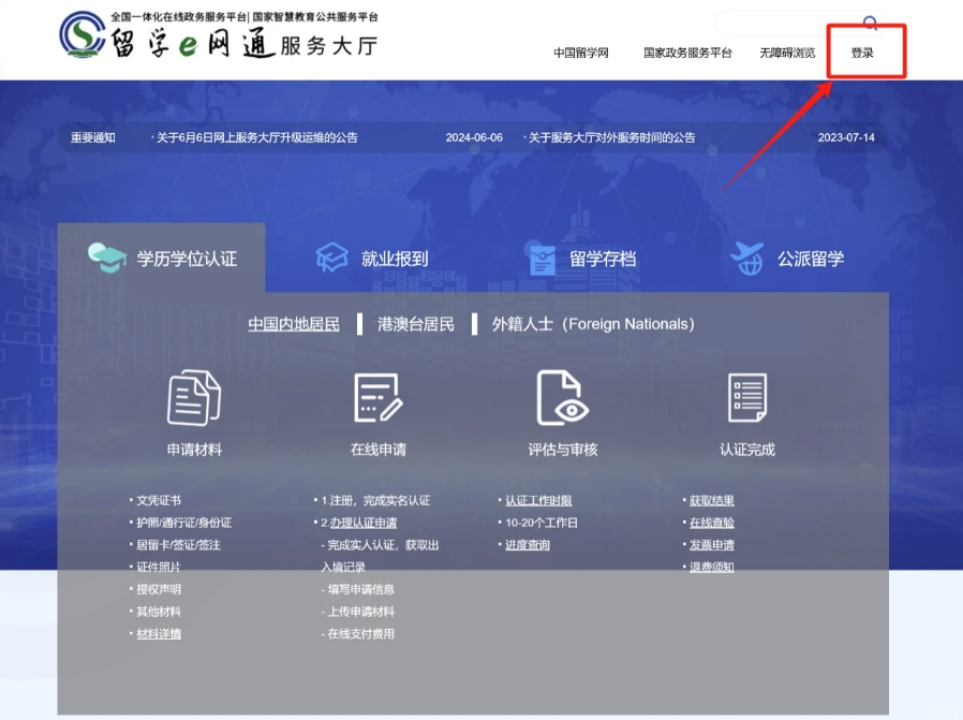
Task: Click the 居留卡/签证/签注 list item
Action: click(178, 545)
